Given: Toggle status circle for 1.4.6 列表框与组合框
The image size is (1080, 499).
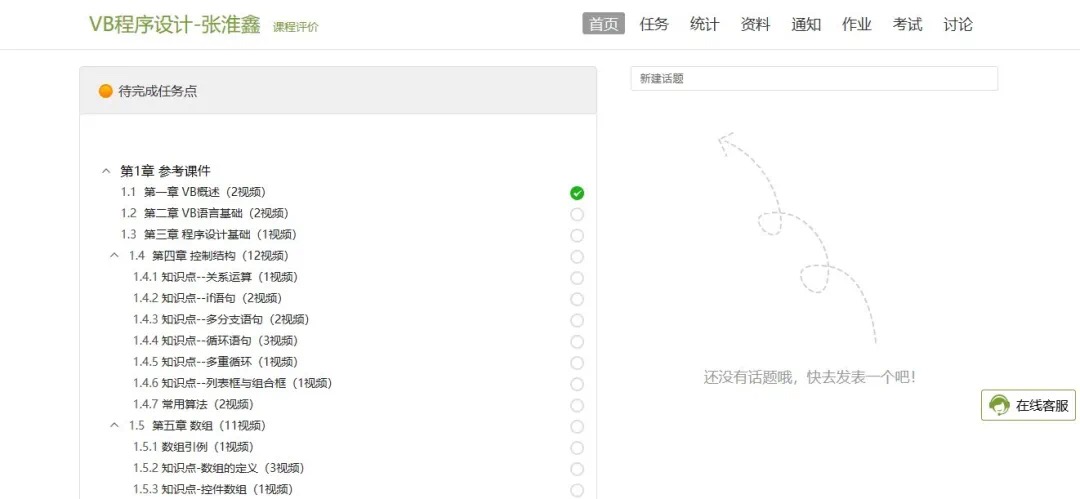Looking at the screenshot, I should click(x=577, y=384).
